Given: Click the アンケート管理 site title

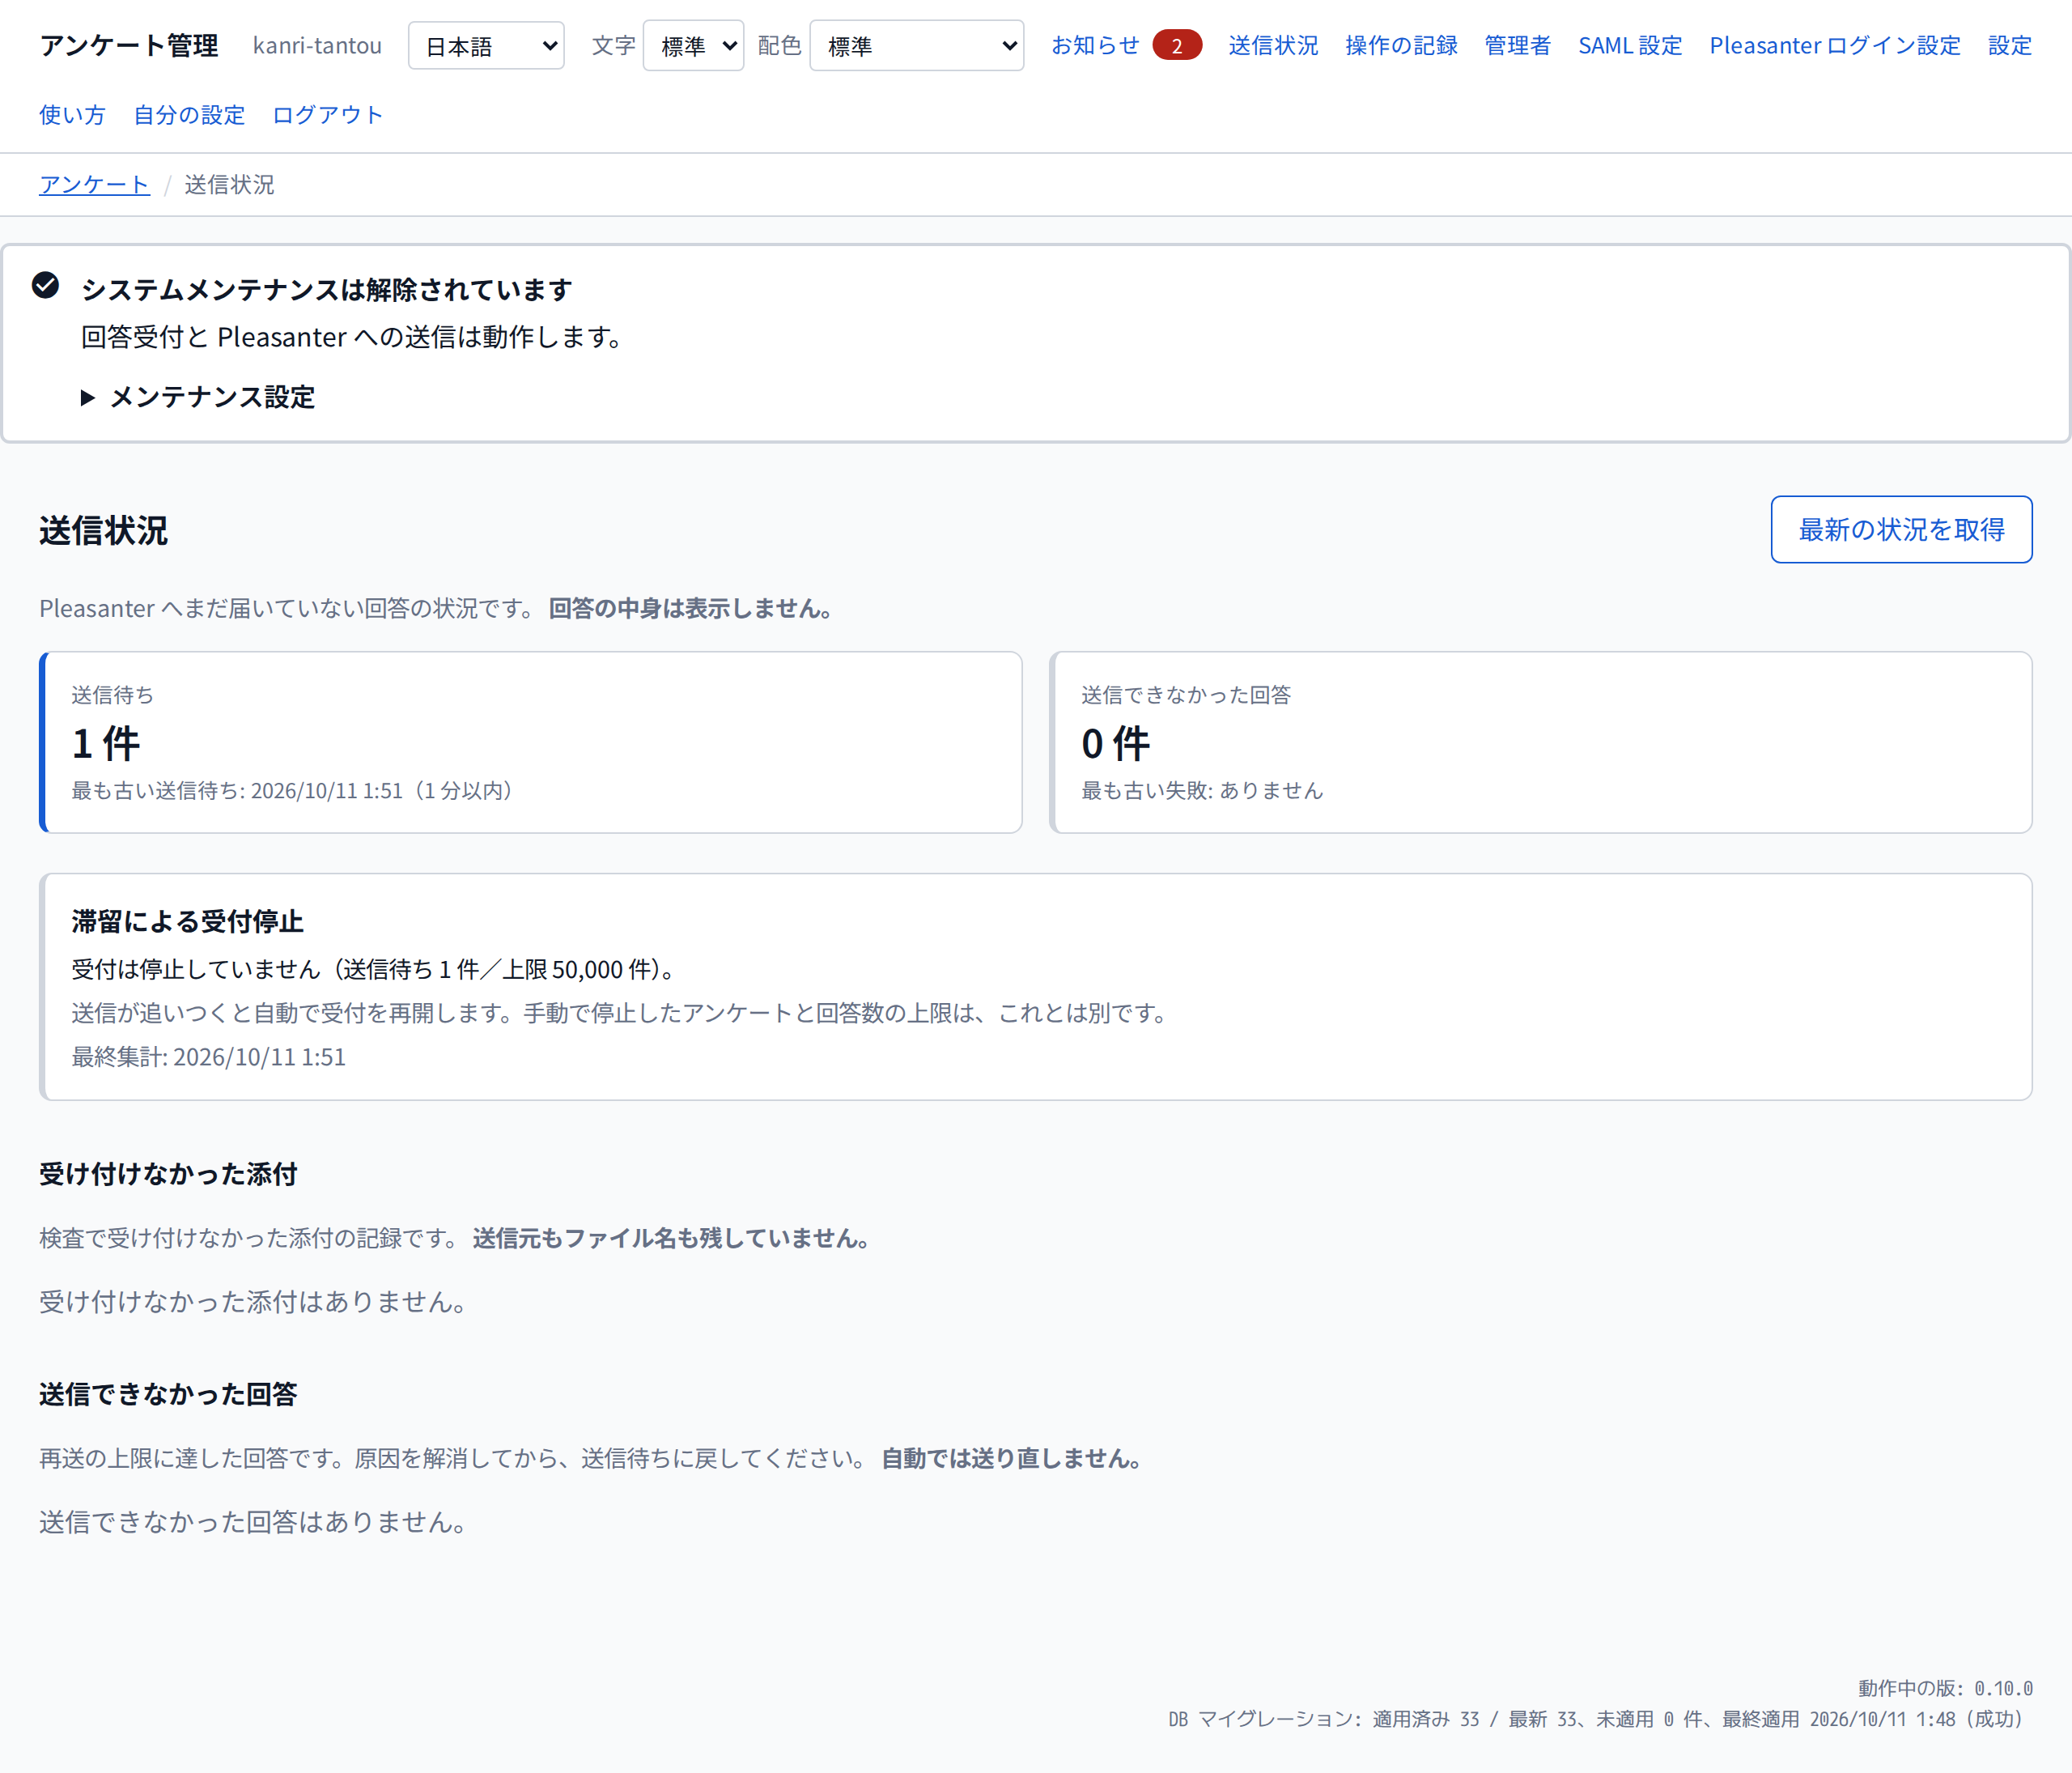Looking at the screenshot, I should pyautogui.click(x=129, y=46).
